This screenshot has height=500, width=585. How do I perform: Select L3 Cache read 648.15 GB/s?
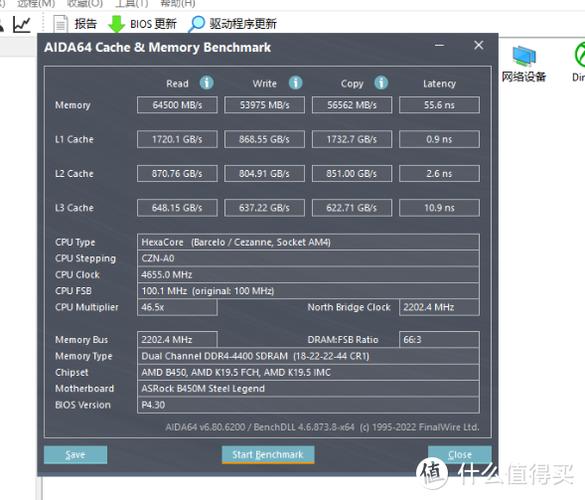(x=177, y=208)
